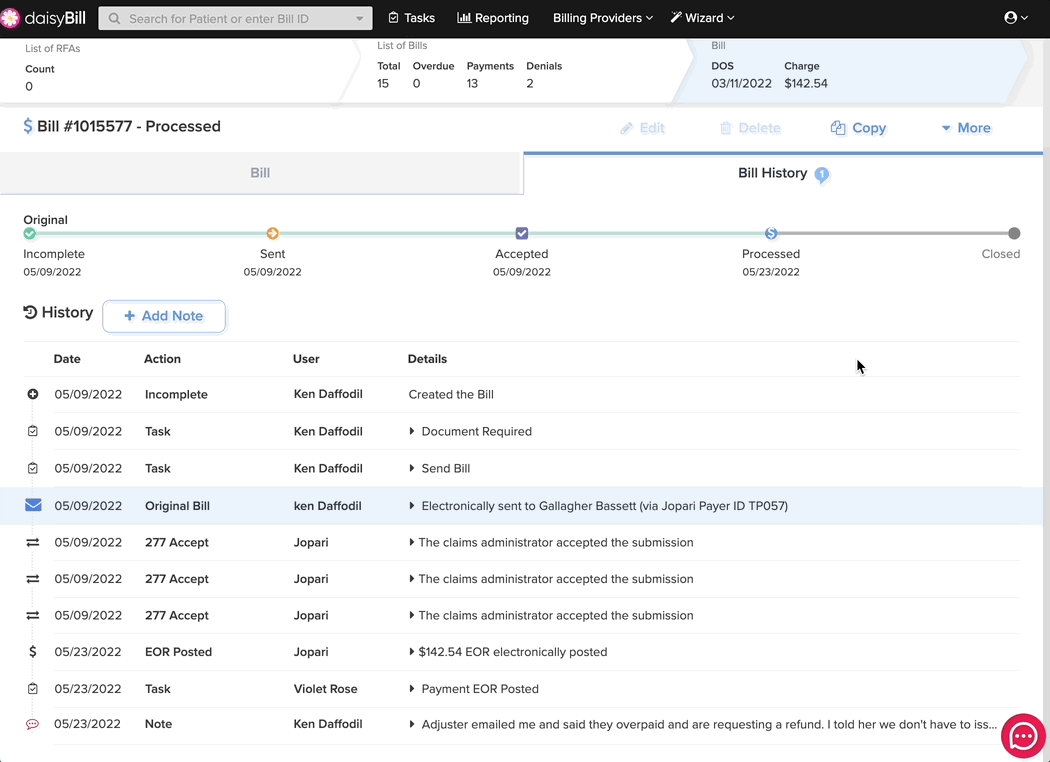Click the Charge $142.54 value
The width and height of the screenshot is (1050, 762).
(x=806, y=84)
